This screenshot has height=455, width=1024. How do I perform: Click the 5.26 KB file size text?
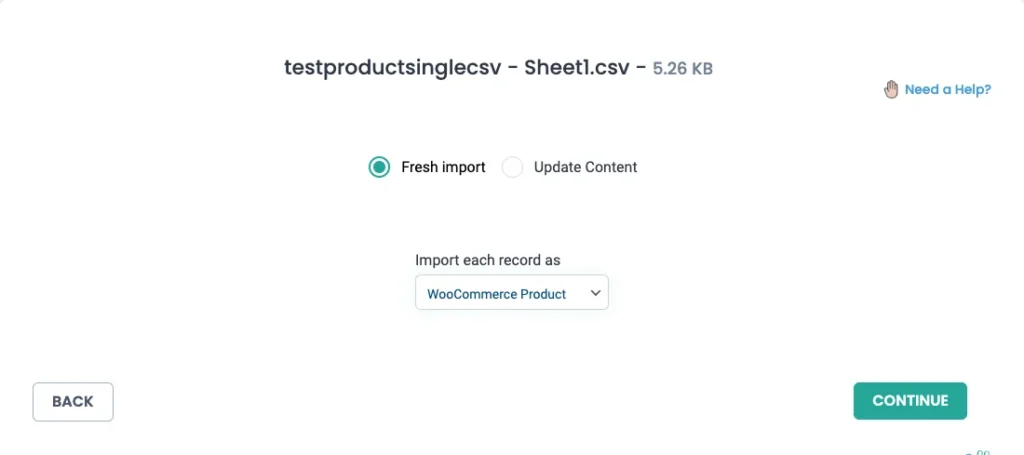683,69
